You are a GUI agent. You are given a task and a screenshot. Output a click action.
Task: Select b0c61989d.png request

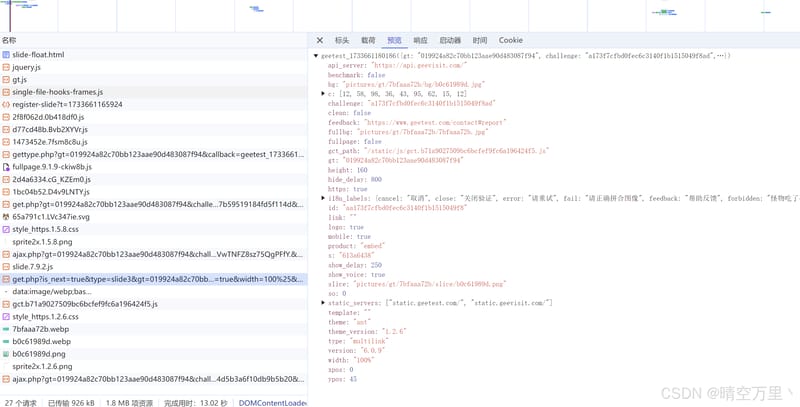click(x=154, y=354)
